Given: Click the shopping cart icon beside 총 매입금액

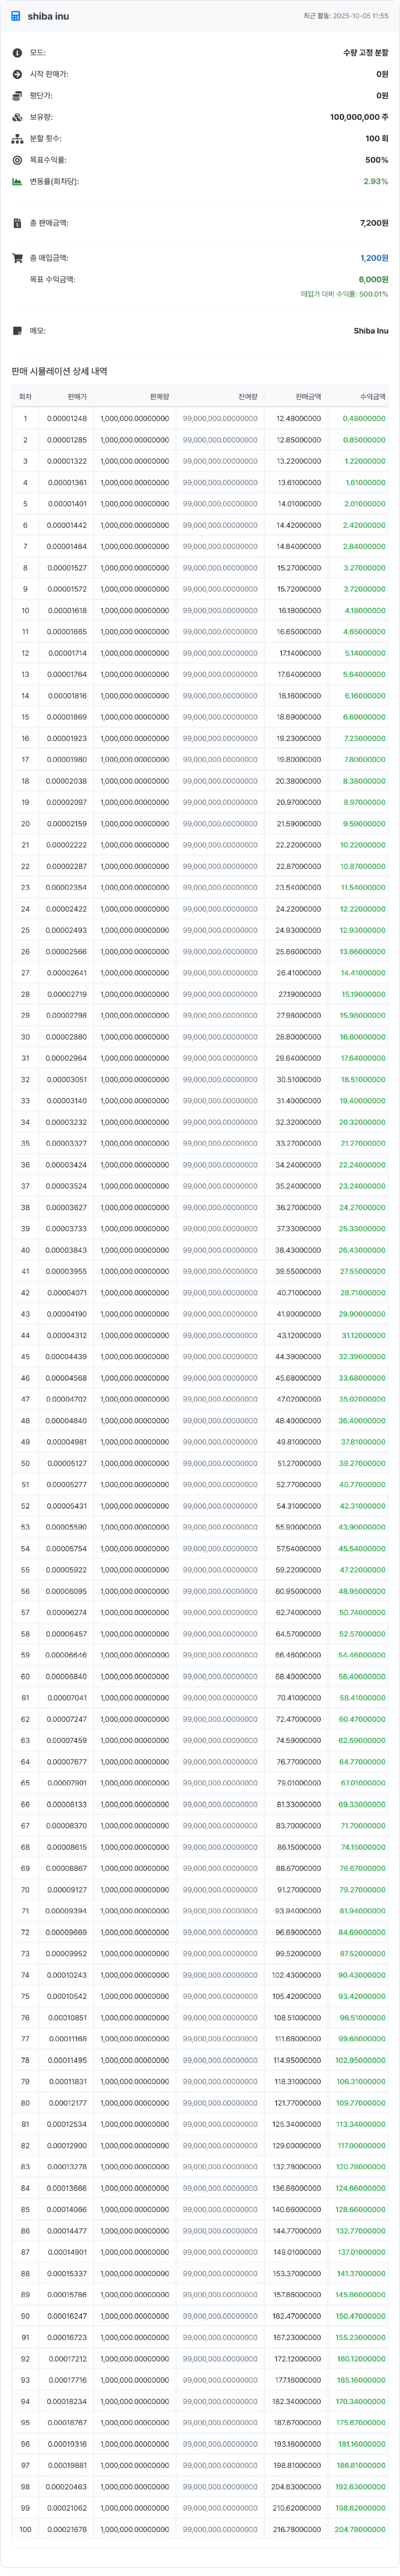Looking at the screenshot, I should (x=17, y=258).
